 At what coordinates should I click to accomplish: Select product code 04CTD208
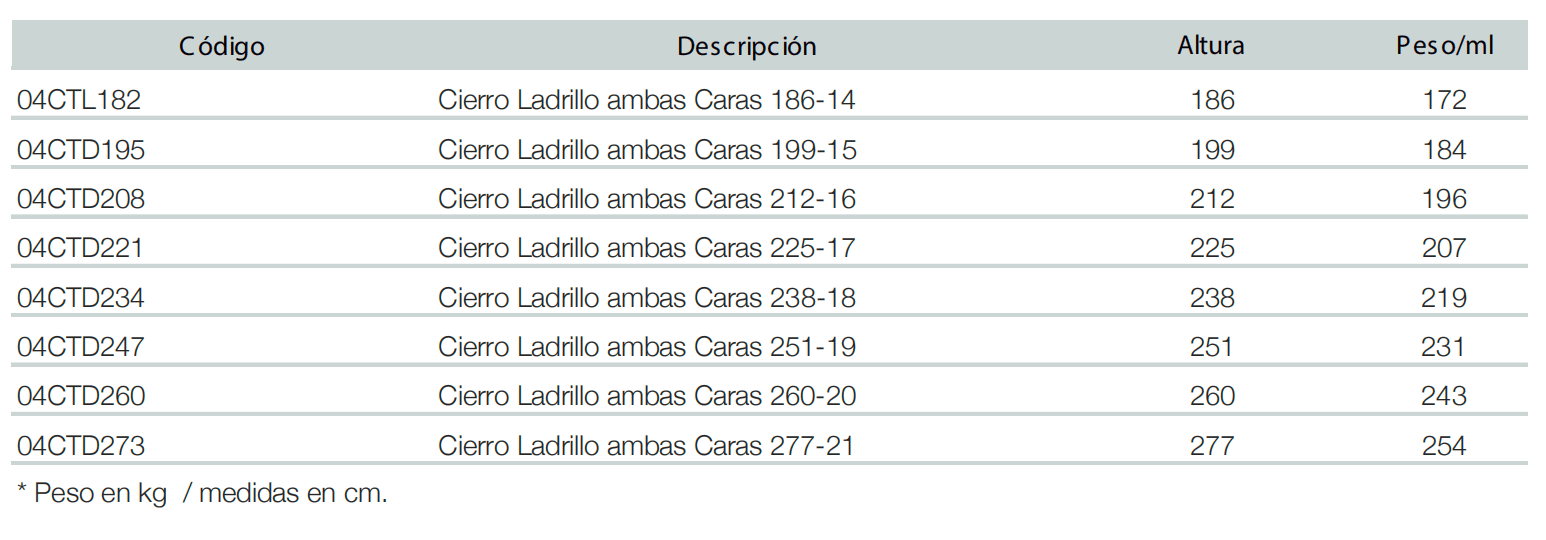point(81,199)
